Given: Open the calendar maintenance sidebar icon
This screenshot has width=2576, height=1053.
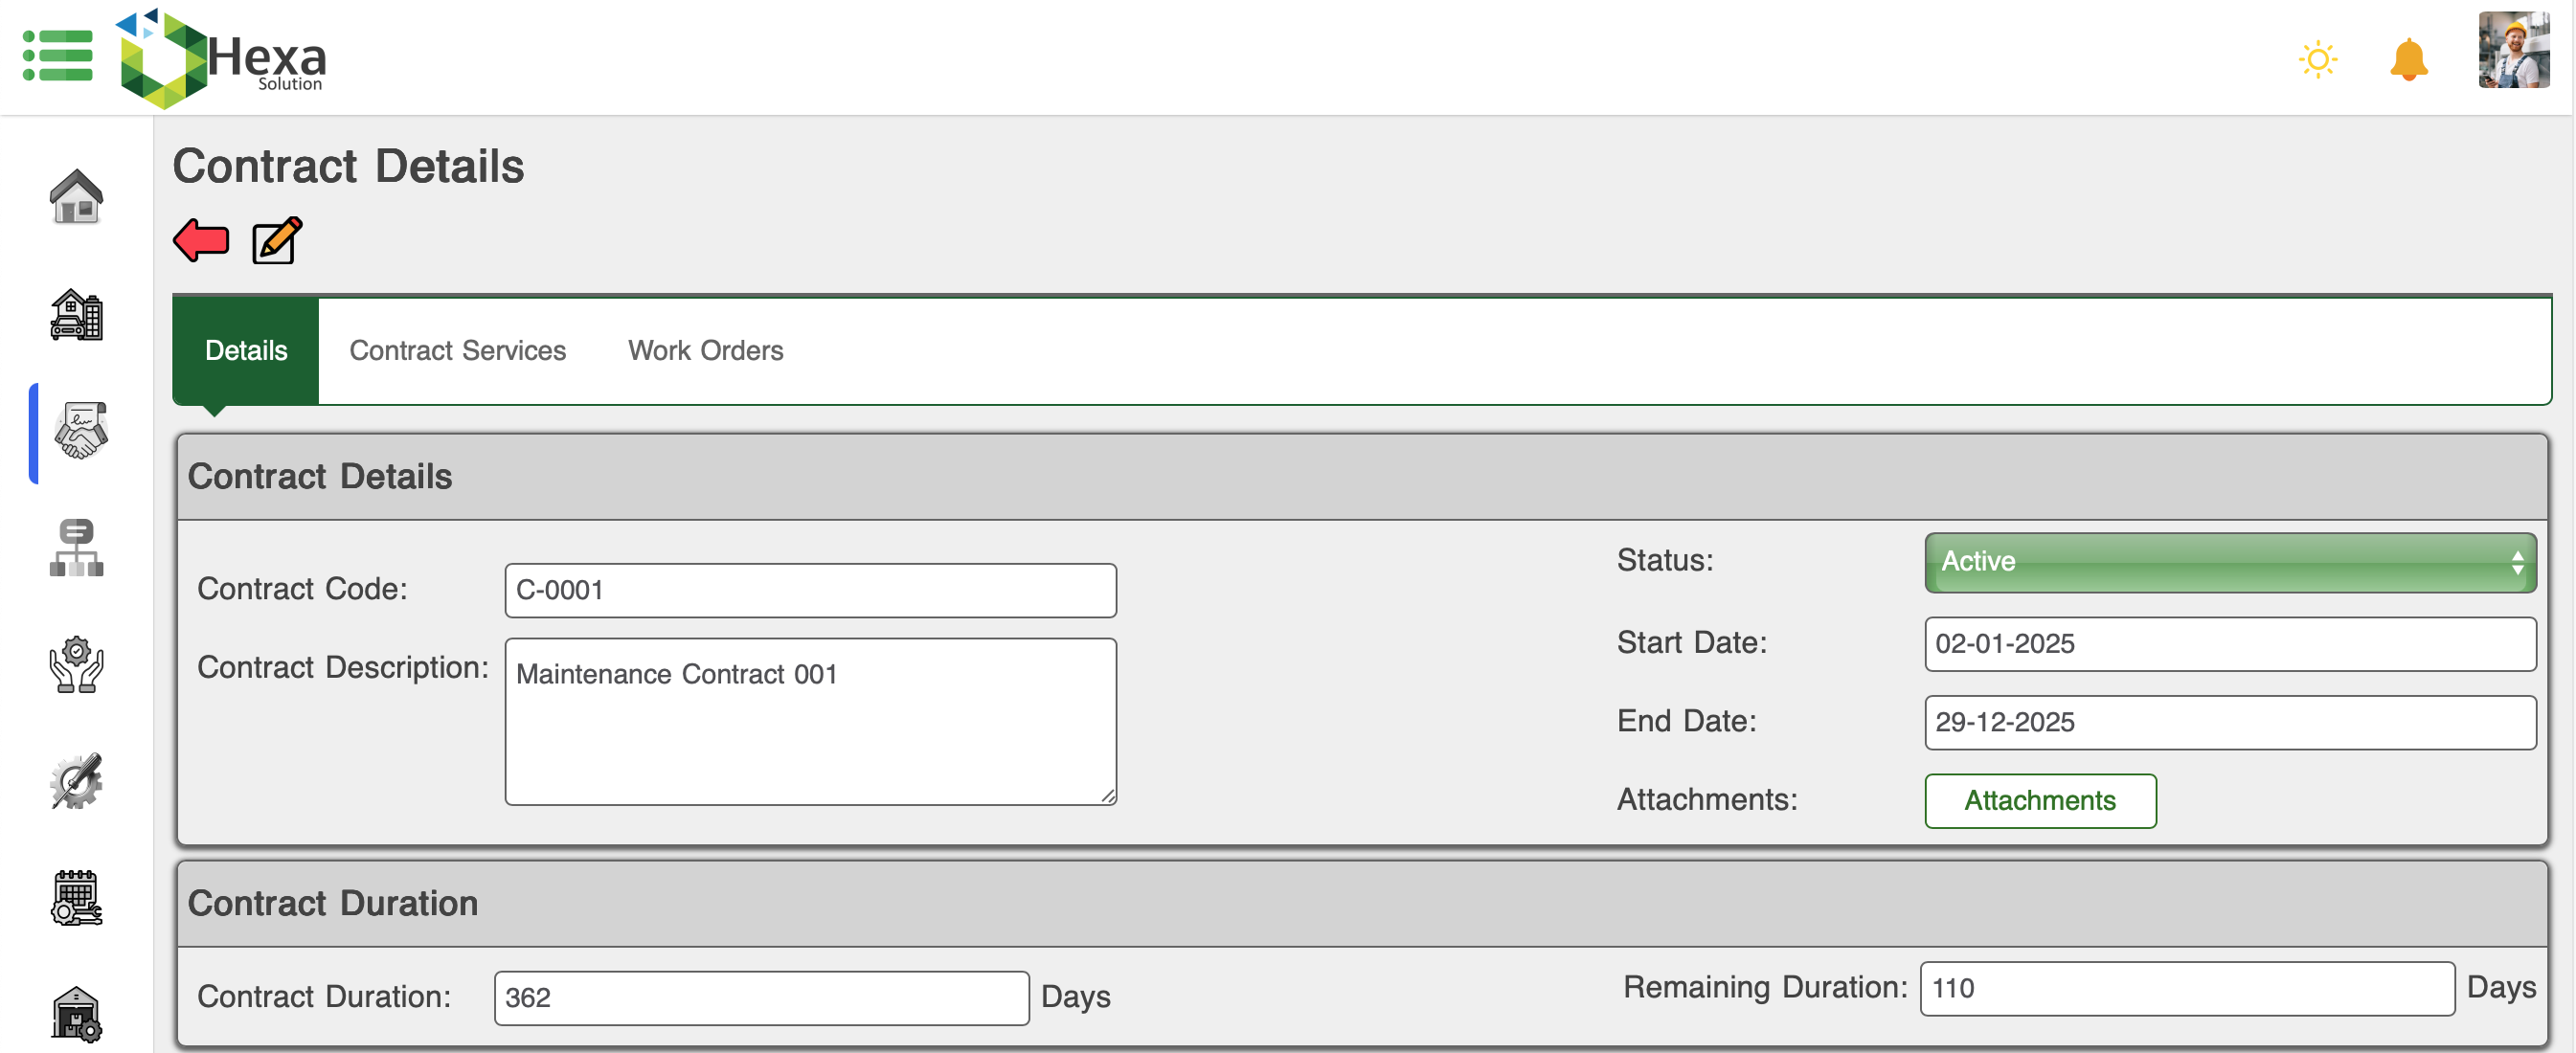Looking at the screenshot, I should 76,898.
